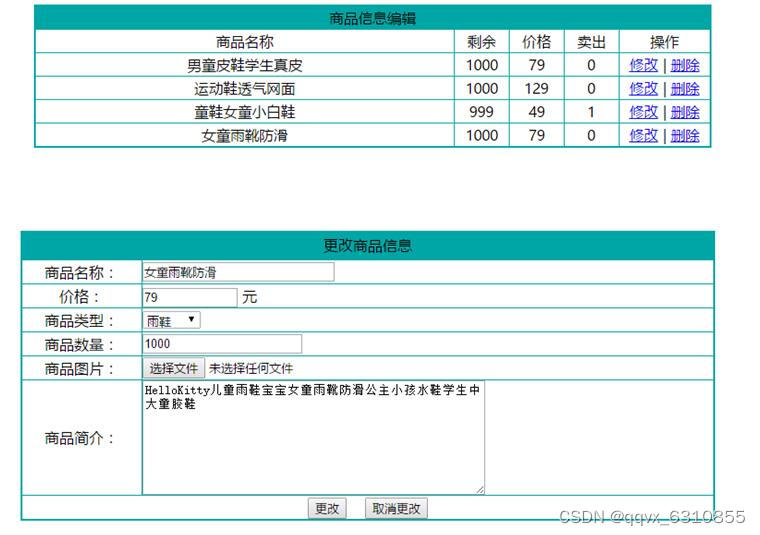The width and height of the screenshot is (760, 535).
Task: Click the 未选择任何文件 file status text
Action: tap(251, 369)
